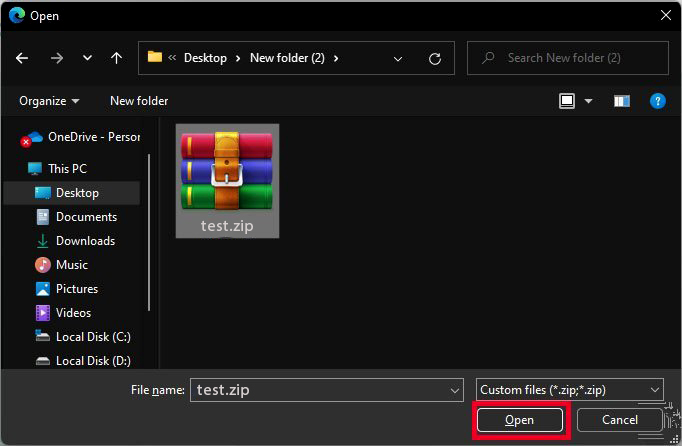The width and height of the screenshot is (682, 446).
Task: Click the Open button
Action: 520,420
